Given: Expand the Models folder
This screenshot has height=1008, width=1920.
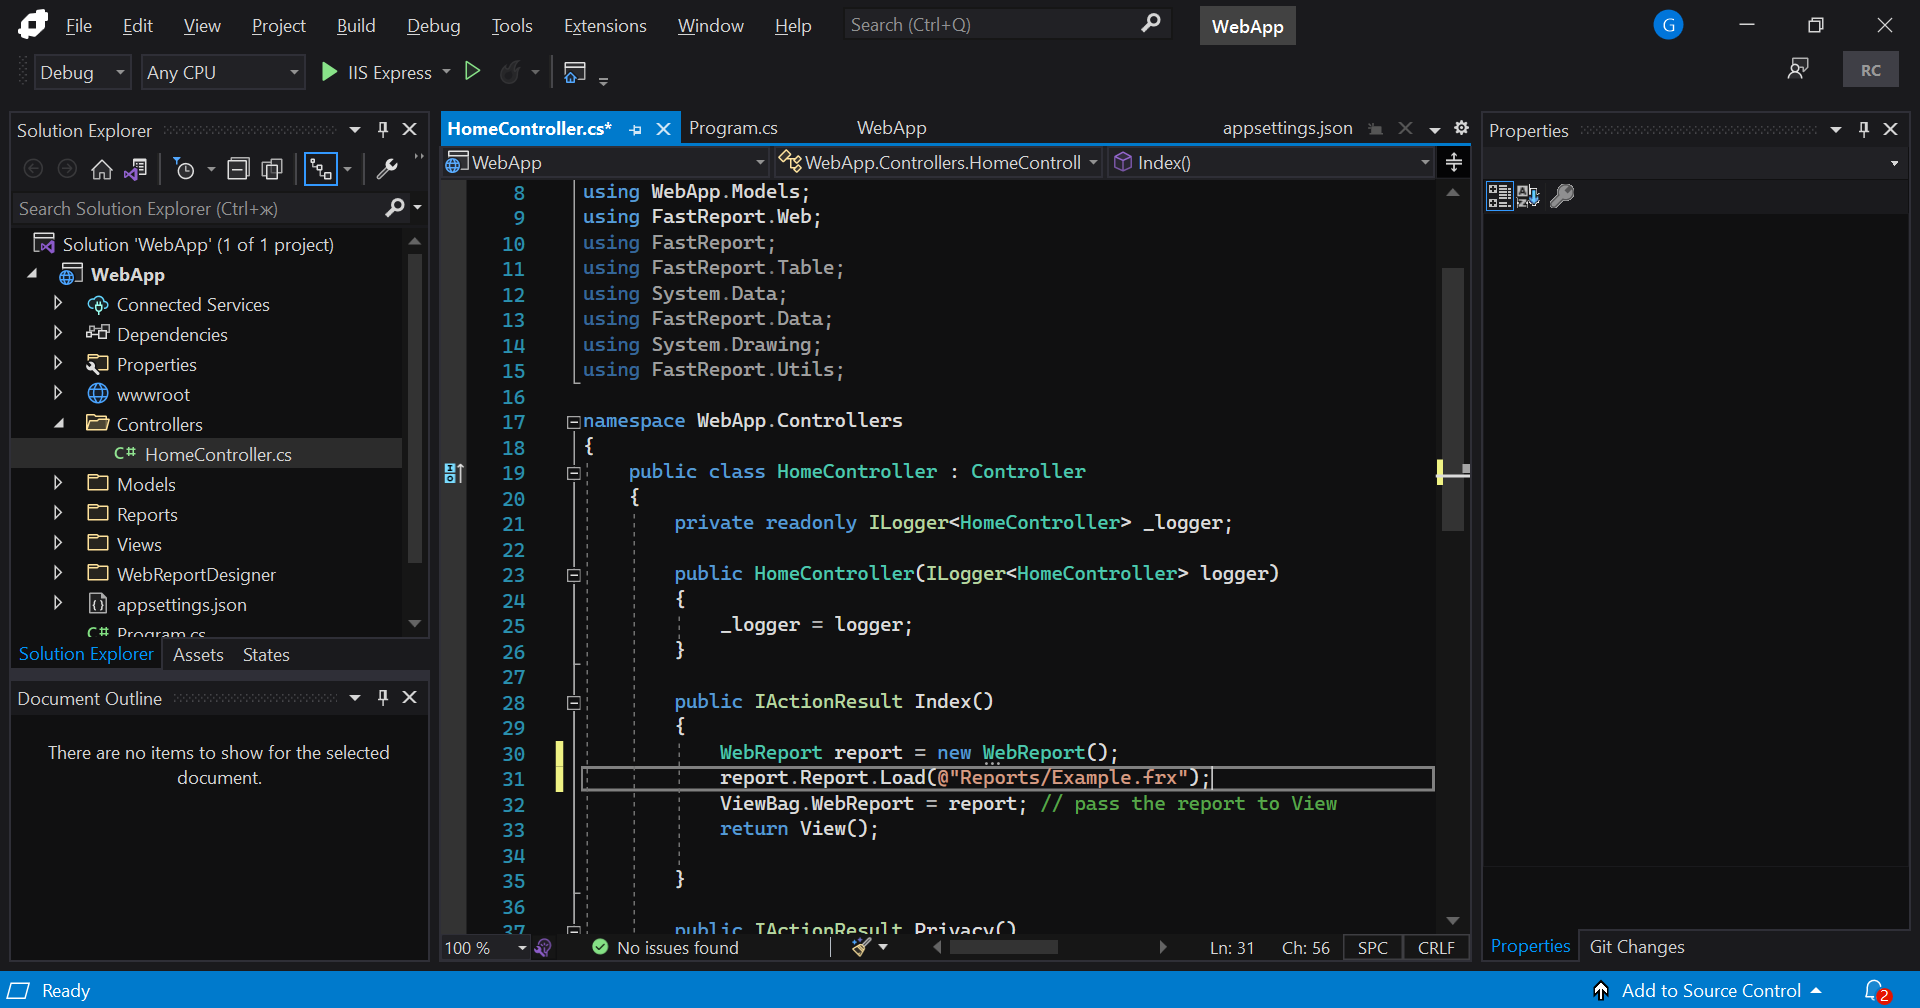Looking at the screenshot, I should pos(57,483).
